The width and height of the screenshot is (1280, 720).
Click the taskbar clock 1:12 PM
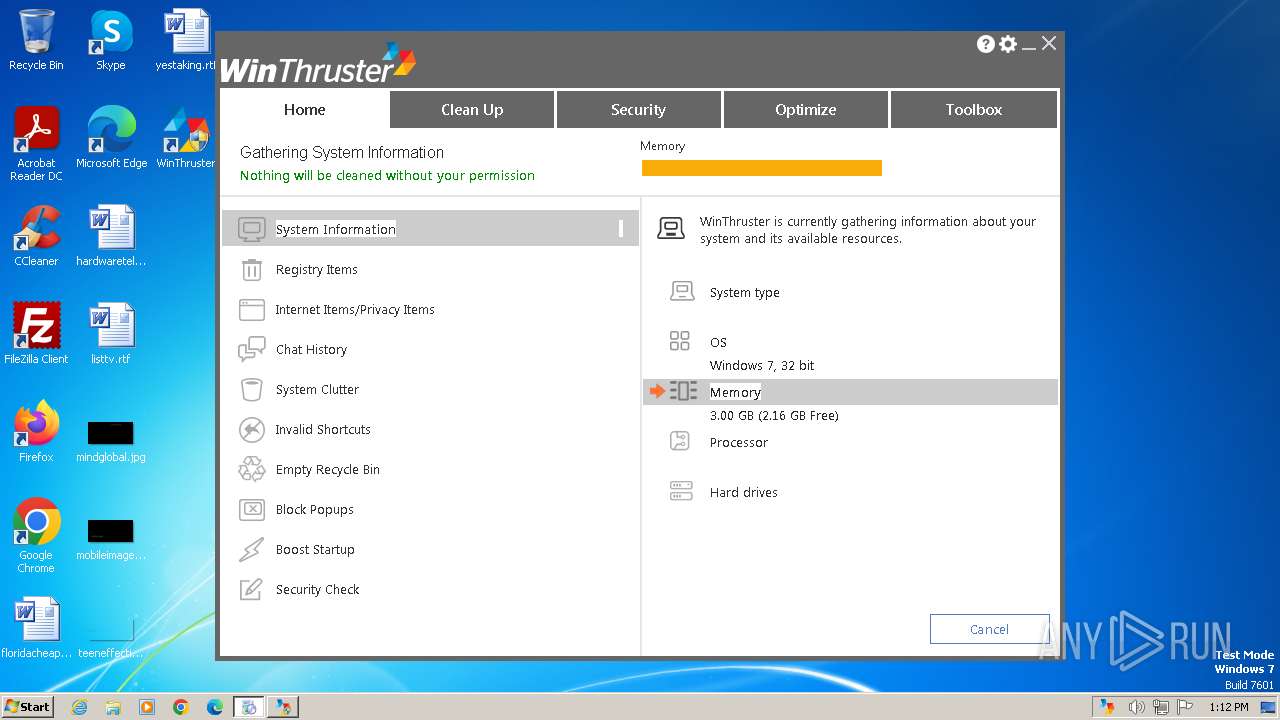click(1229, 707)
